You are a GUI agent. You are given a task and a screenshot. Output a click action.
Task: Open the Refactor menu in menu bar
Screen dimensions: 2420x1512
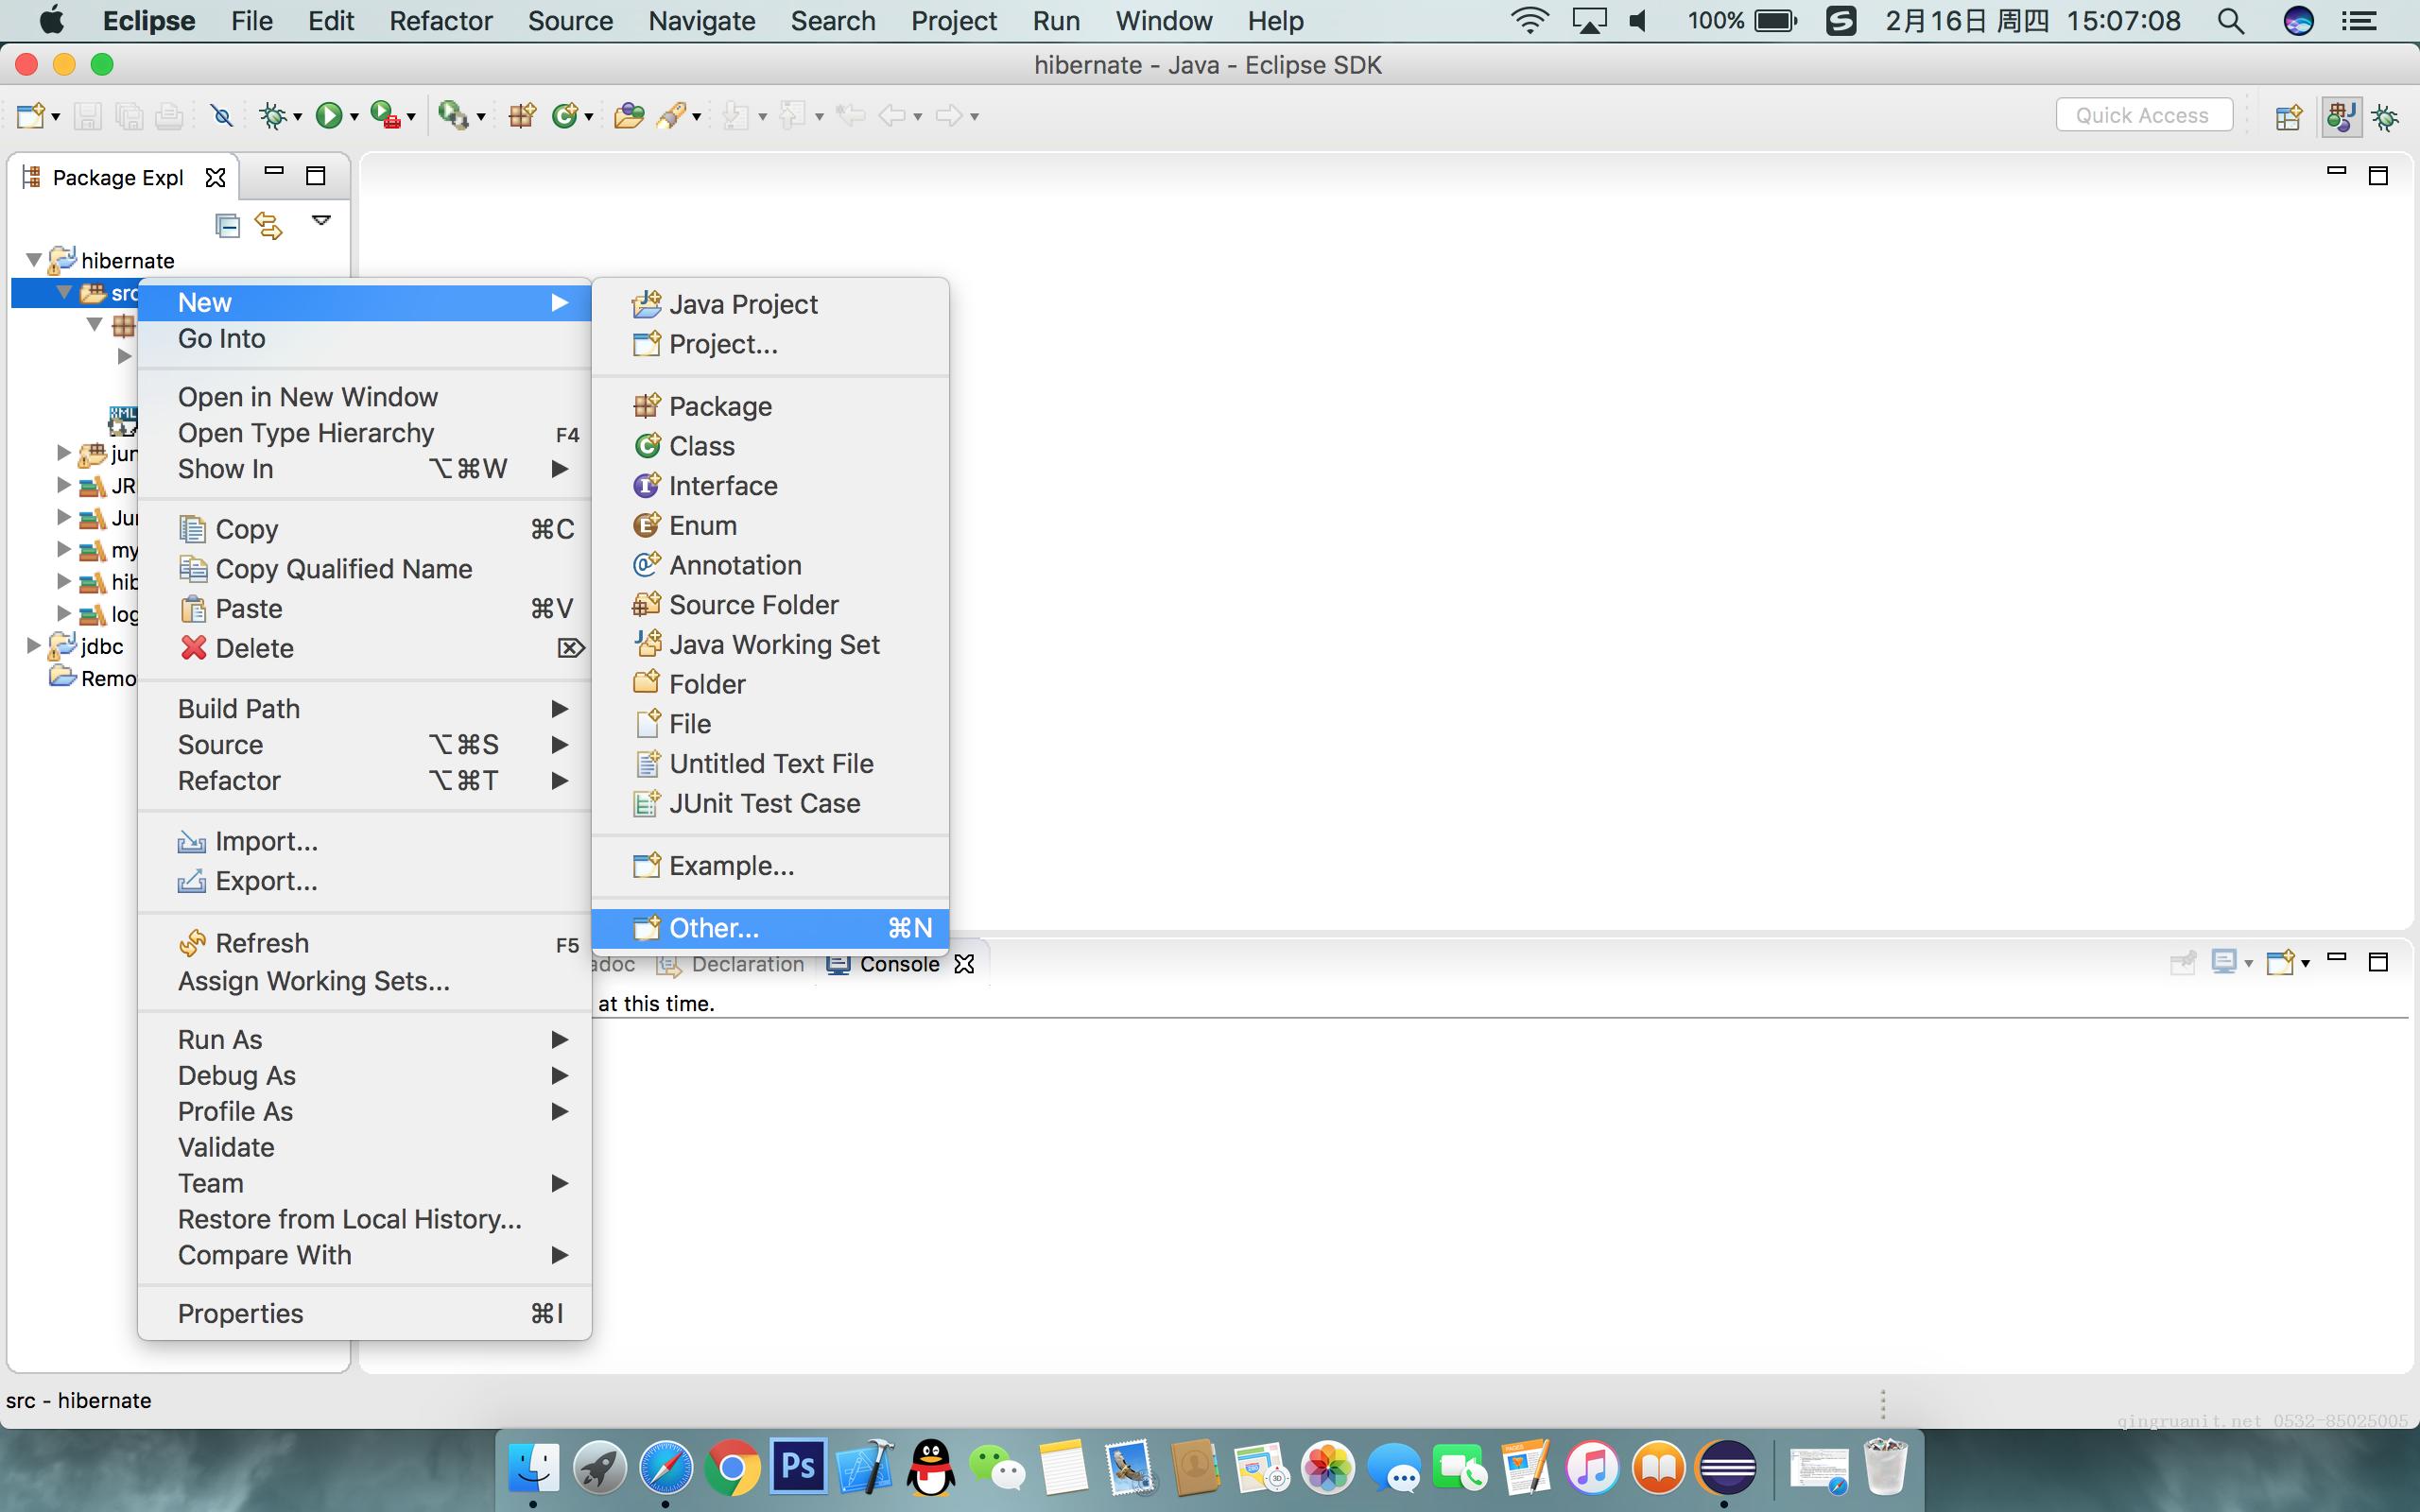tap(441, 21)
